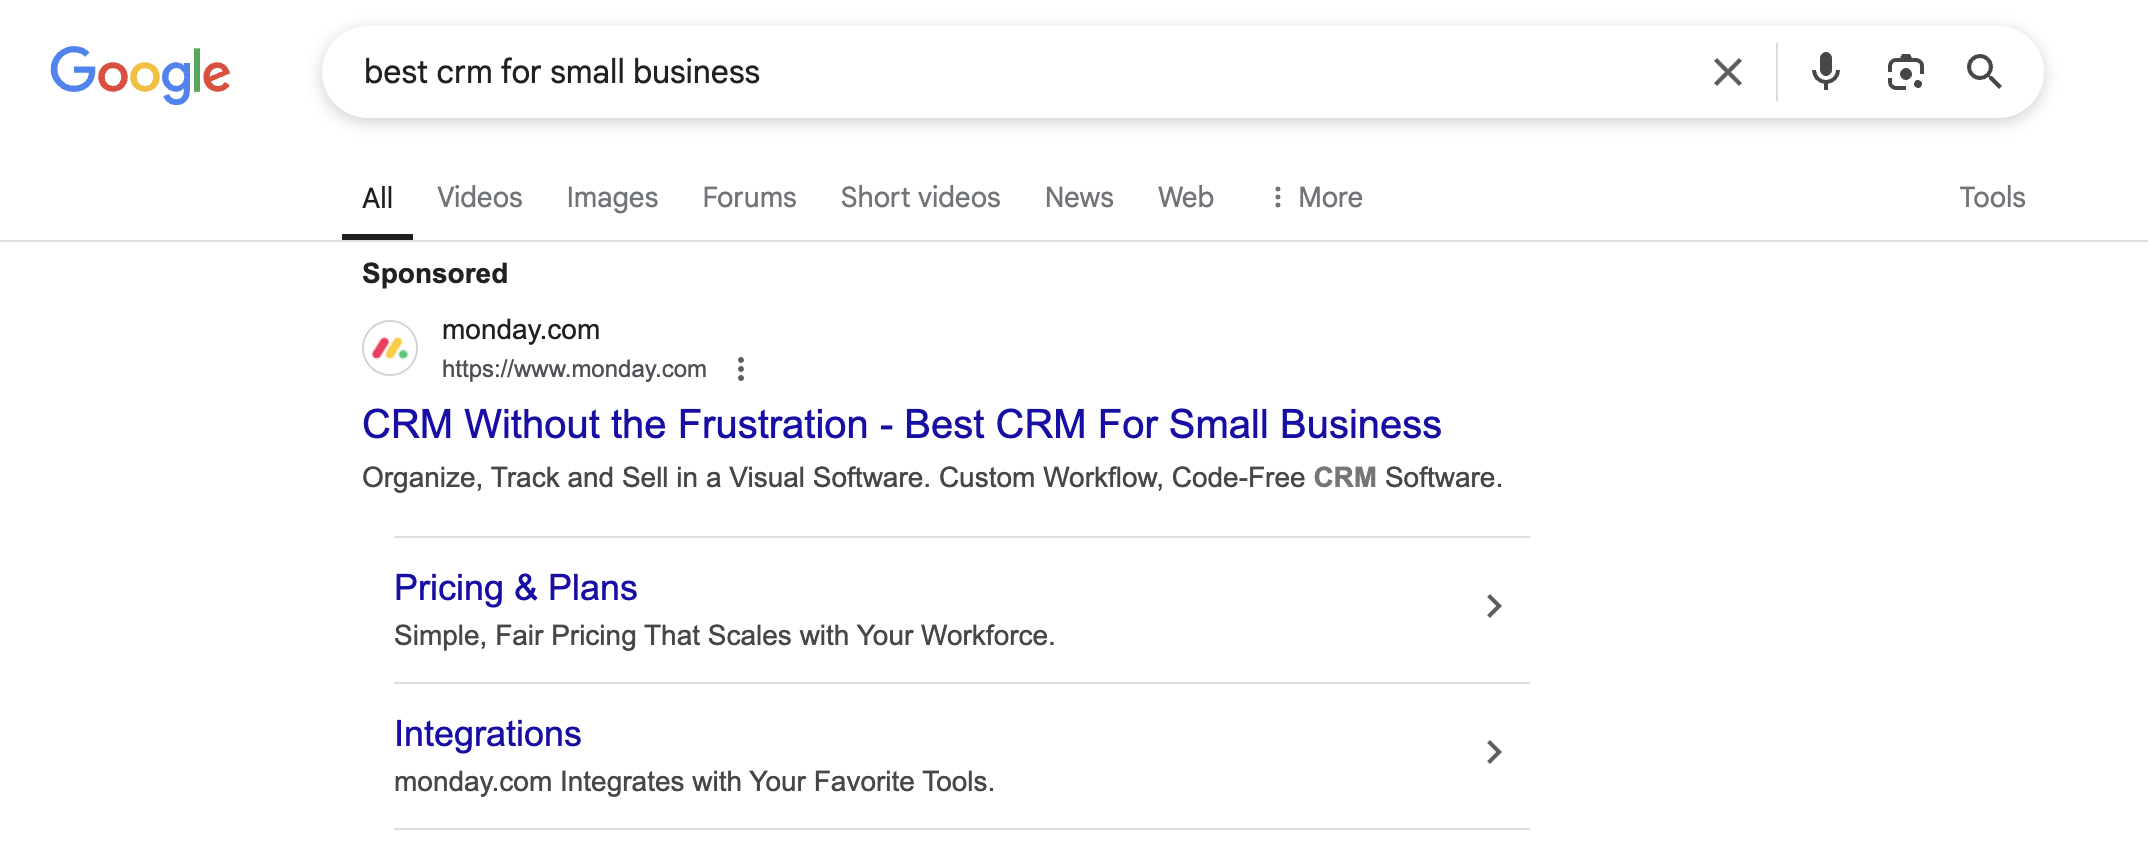Click 'monday.com Integrates with Your Favorite Tools' text
This screenshot has width=2148, height=864.
[694, 781]
